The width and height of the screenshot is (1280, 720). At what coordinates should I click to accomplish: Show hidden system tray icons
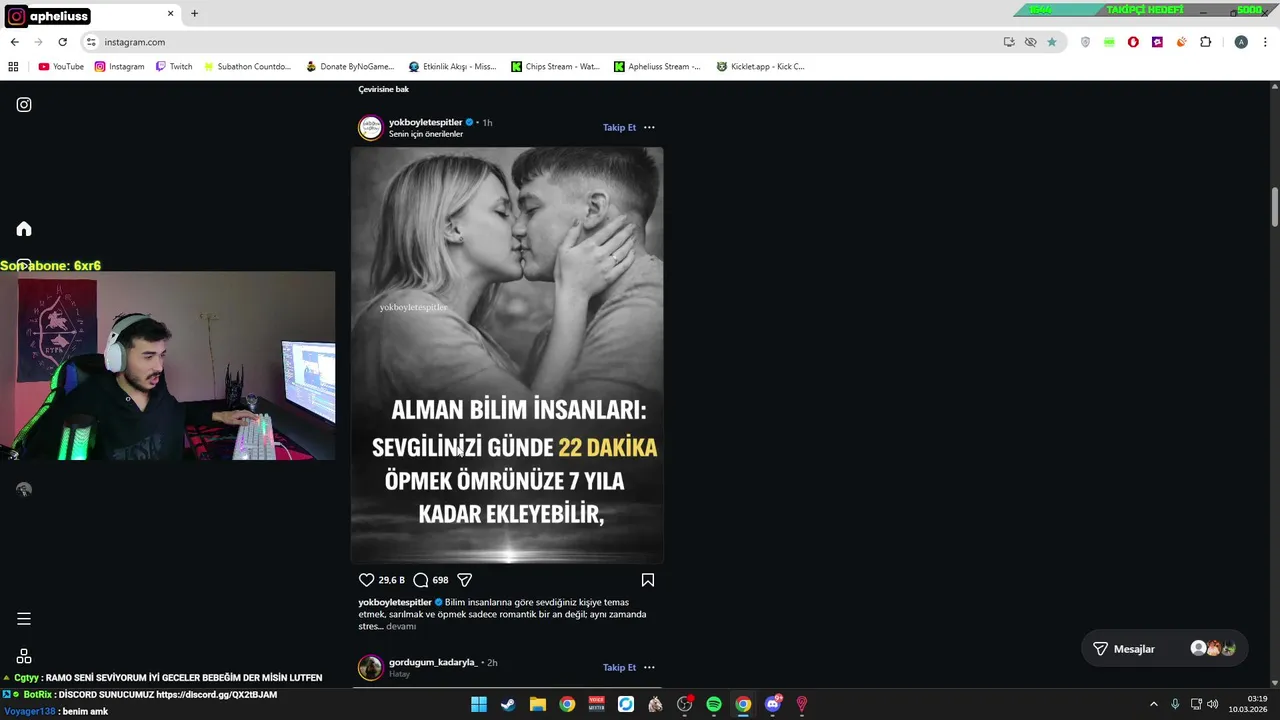[x=1153, y=704]
